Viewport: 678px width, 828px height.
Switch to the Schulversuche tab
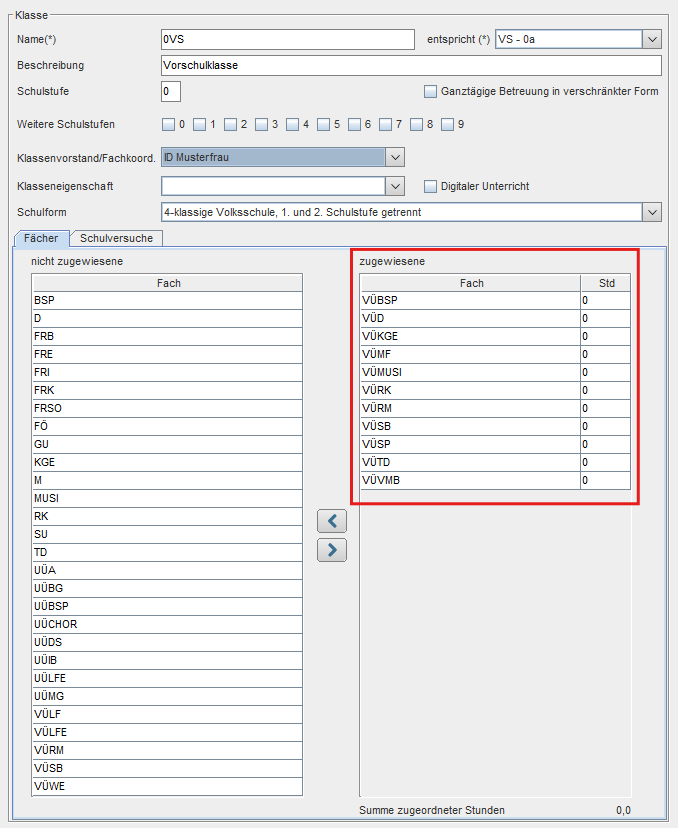click(116, 238)
